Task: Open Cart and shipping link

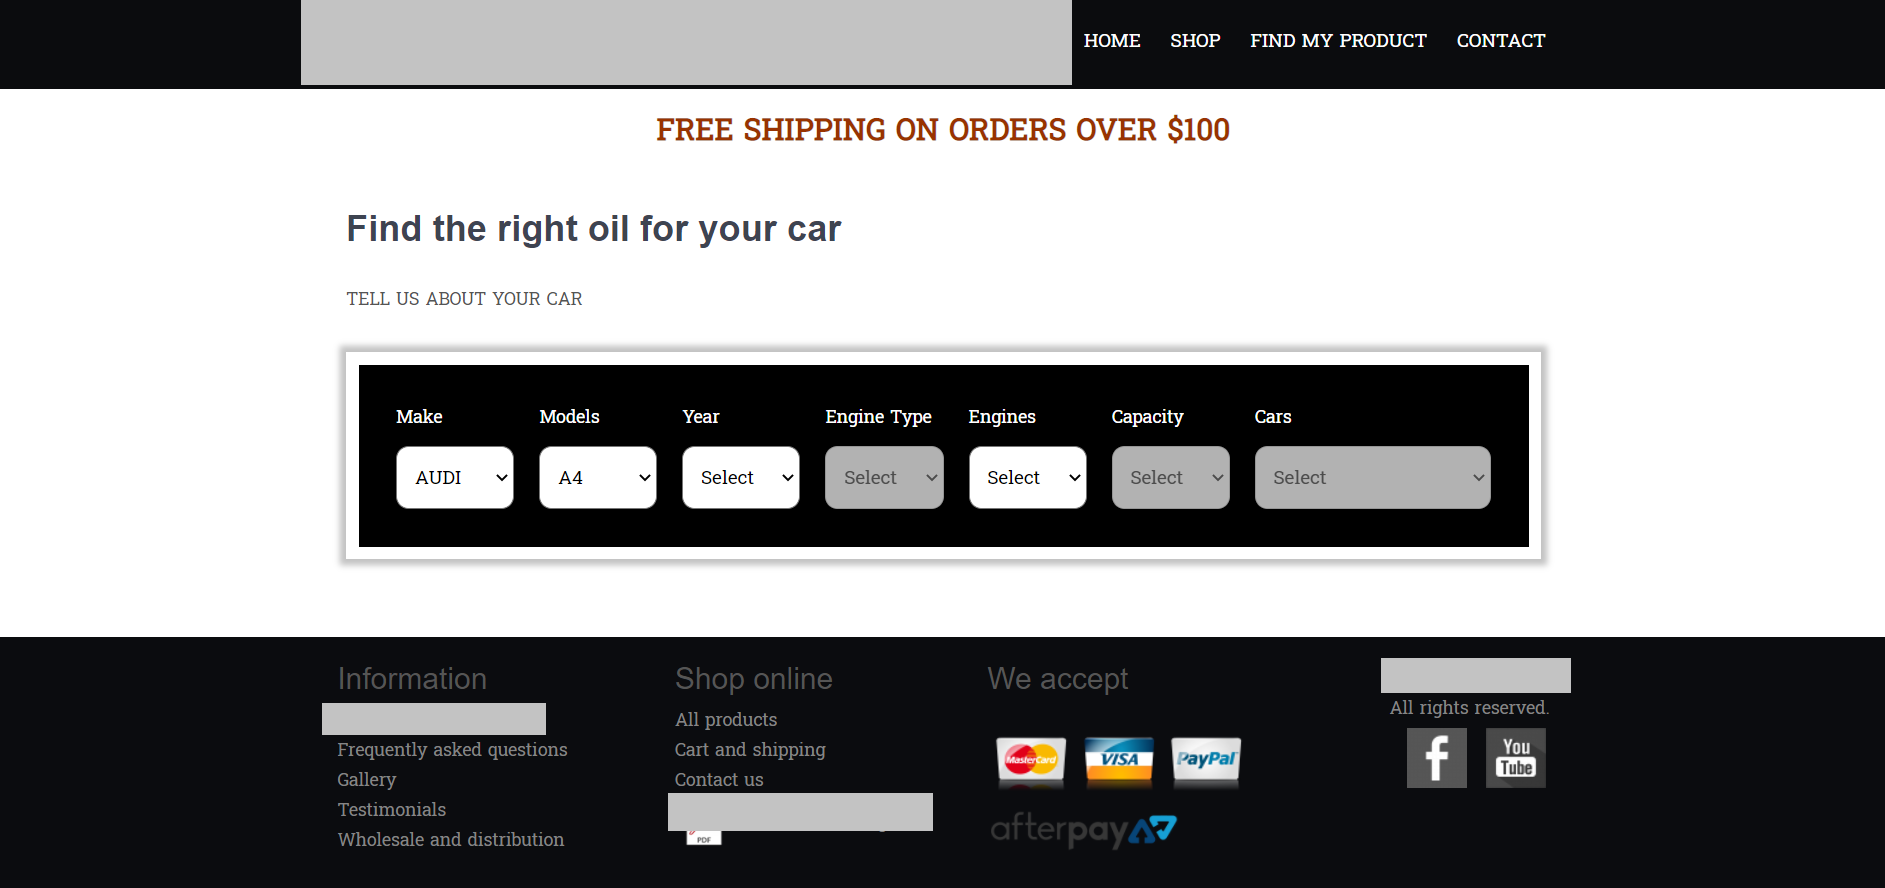Action: coord(750,750)
